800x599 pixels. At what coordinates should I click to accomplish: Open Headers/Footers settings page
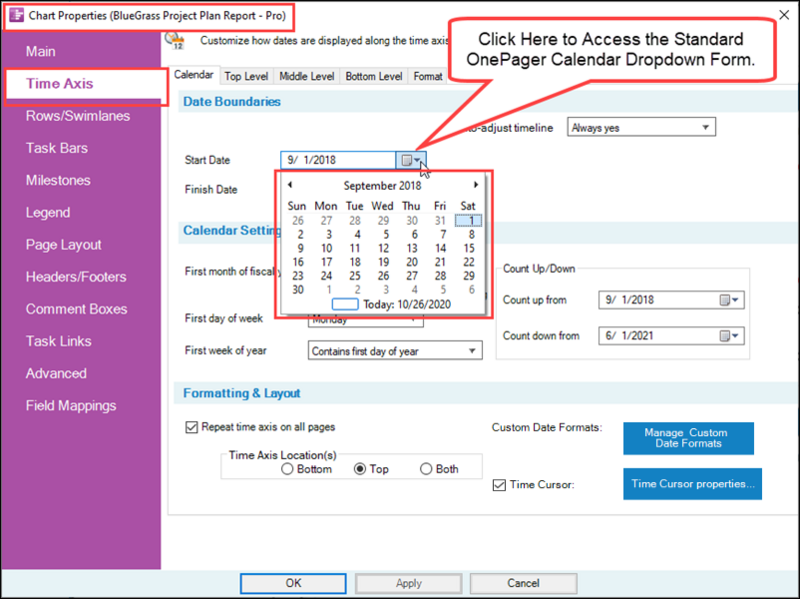[76, 277]
